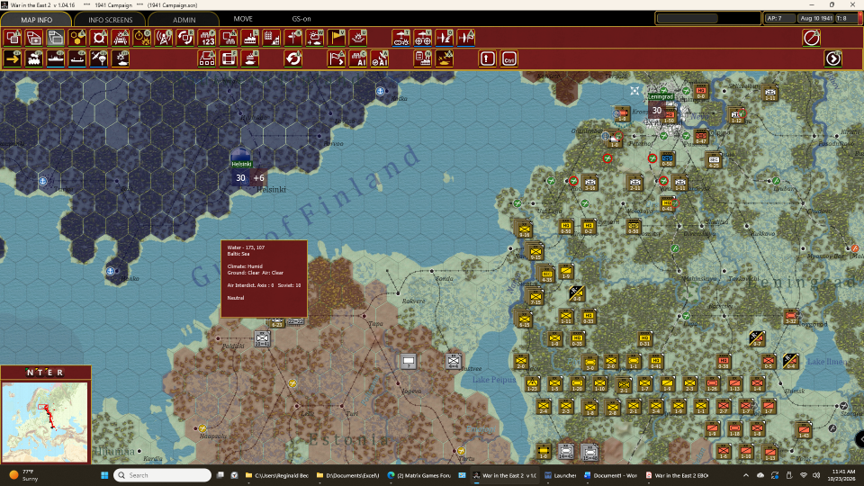This screenshot has width=864, height=486.
Task: Click the aircraft with flag icon
Action: (x=466, y=37)
